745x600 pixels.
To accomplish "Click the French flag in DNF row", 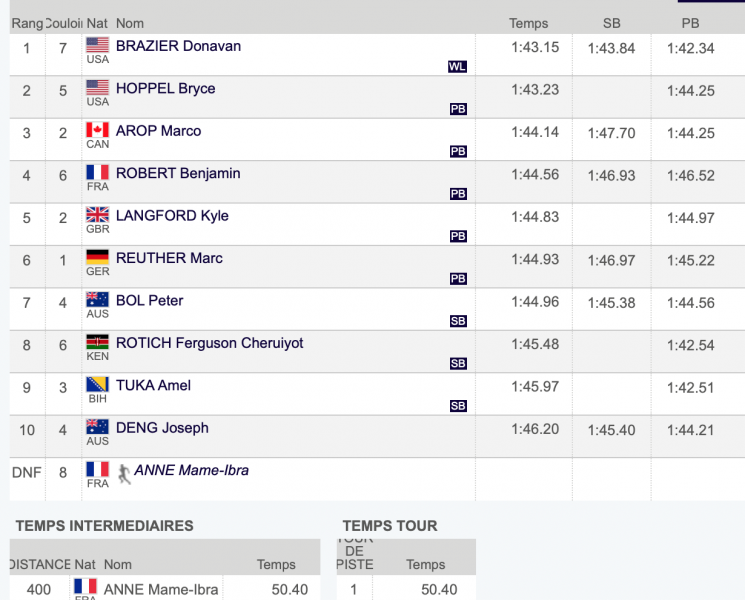I will 97,469.
